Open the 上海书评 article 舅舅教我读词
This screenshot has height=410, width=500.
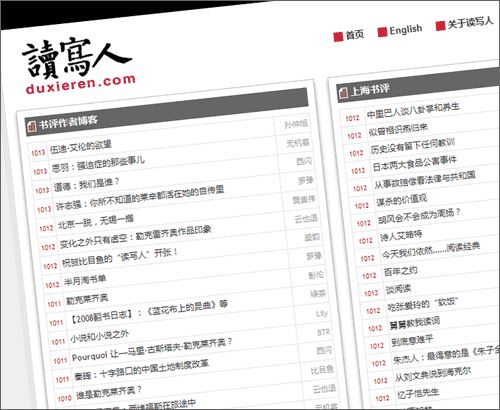414,322
